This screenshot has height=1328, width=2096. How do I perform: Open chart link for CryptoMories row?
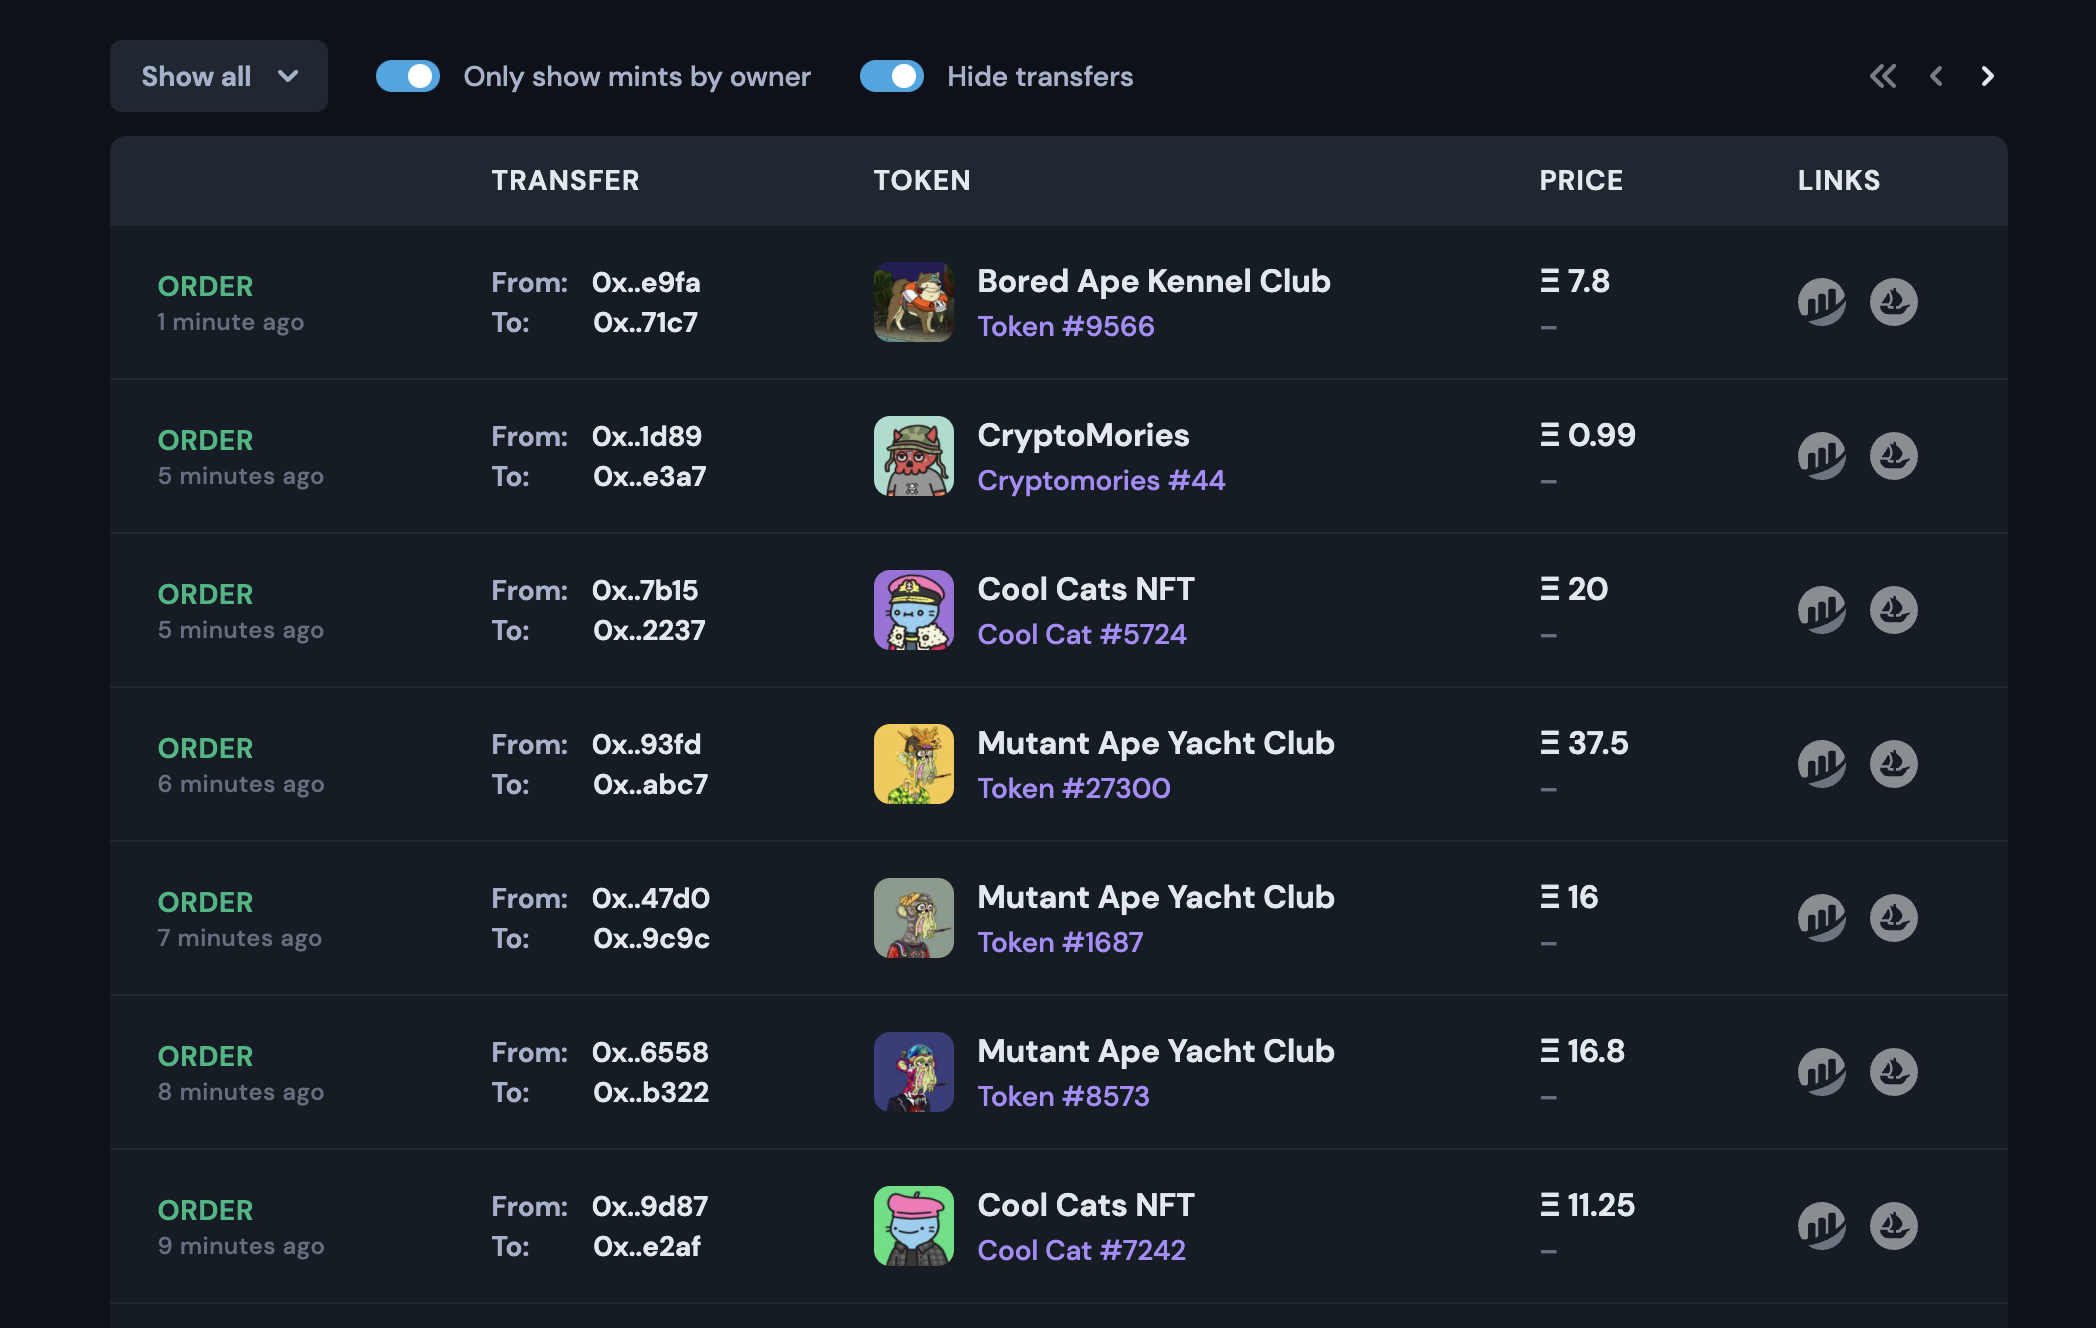click(x=1822, y=456)
